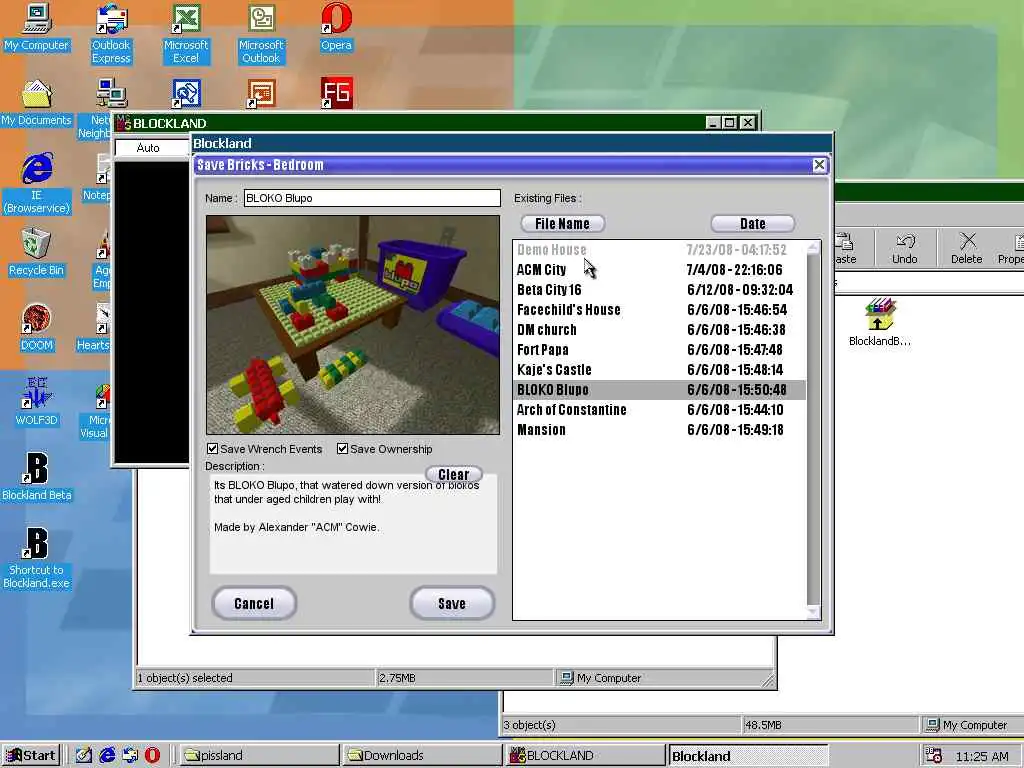The height and width of the screenshot is (768, 1024).
Task: Maximize the BLOCKLAND console window
Action: [x=730, y=123]
